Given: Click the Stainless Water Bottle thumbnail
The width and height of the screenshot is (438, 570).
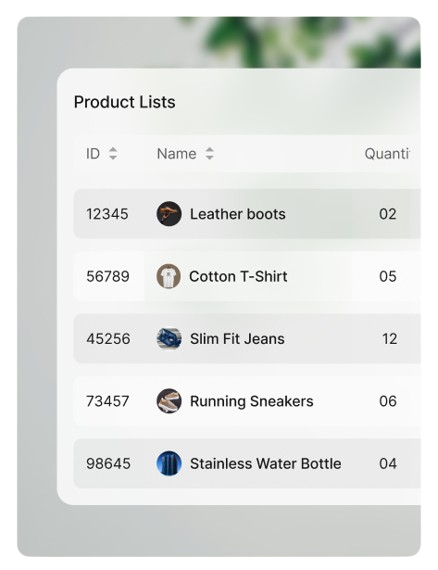Looking at the screenshot, I should 169,463.
